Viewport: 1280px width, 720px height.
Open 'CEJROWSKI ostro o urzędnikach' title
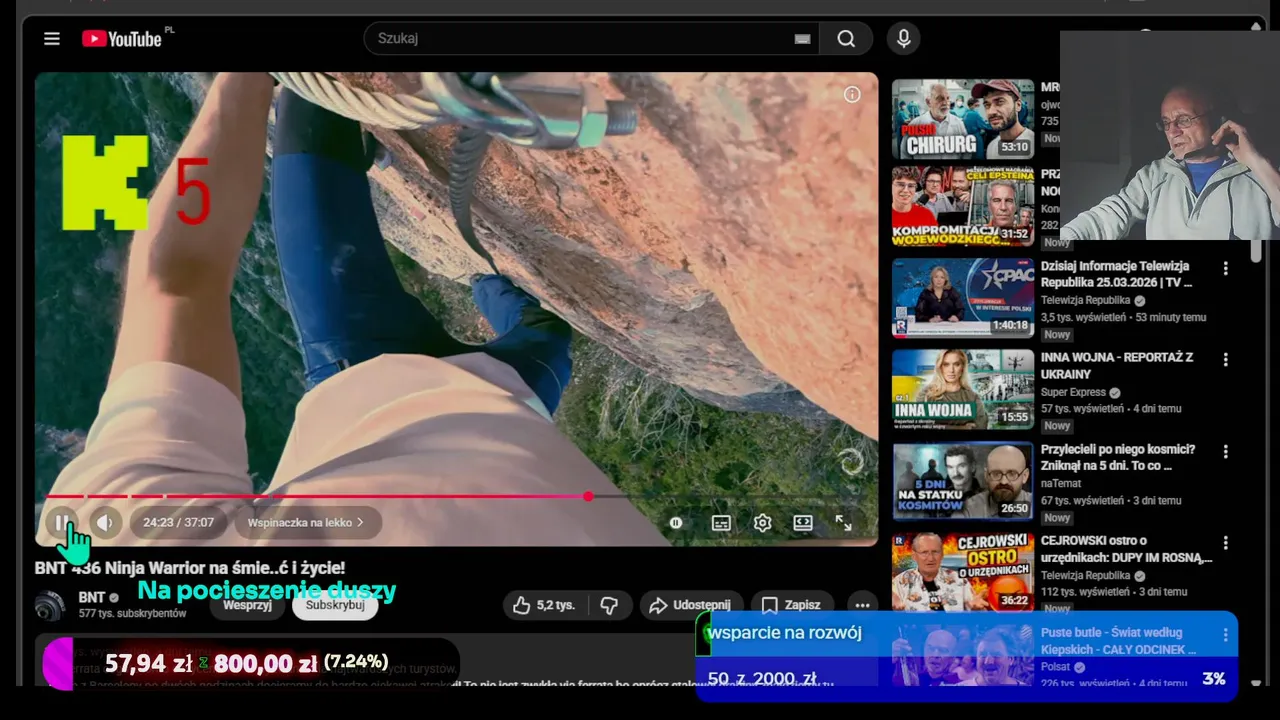(x=1127, y=549)
